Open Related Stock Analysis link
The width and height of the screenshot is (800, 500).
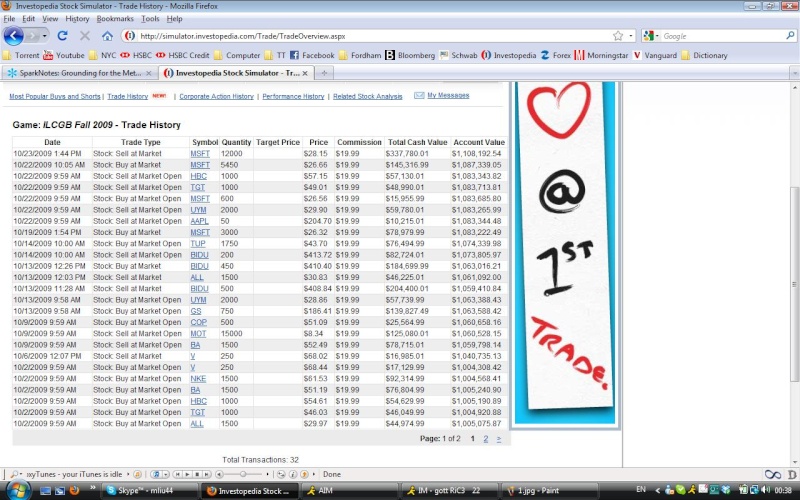(x=367, y=96)
